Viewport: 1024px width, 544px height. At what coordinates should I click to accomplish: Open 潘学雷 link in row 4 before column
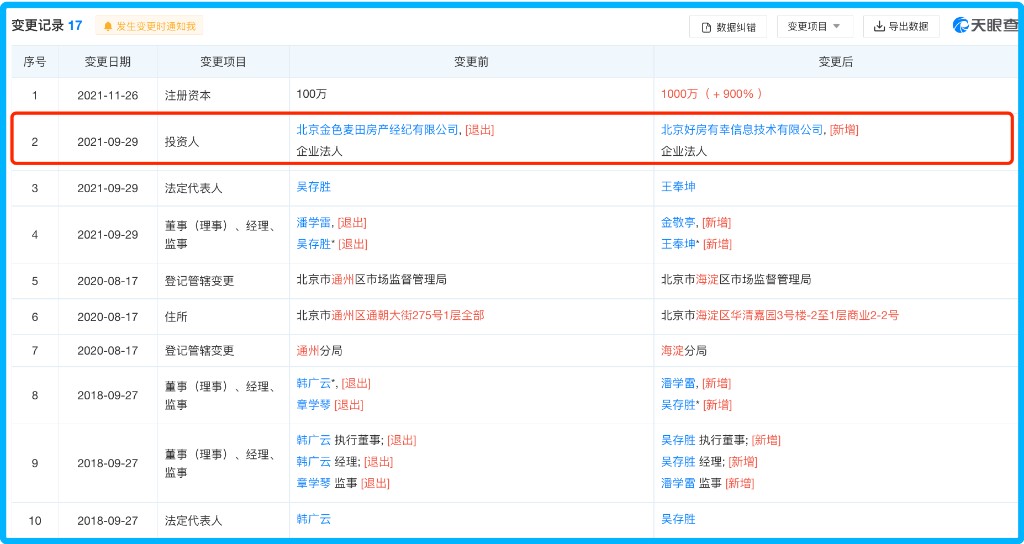[313, 223]
